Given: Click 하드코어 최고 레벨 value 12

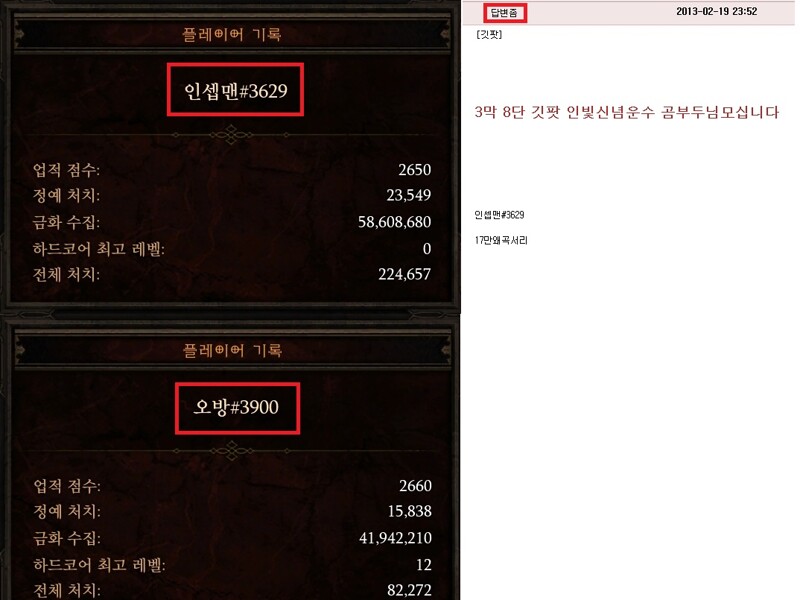Looking at the screenshot, I should pos(424,565).
